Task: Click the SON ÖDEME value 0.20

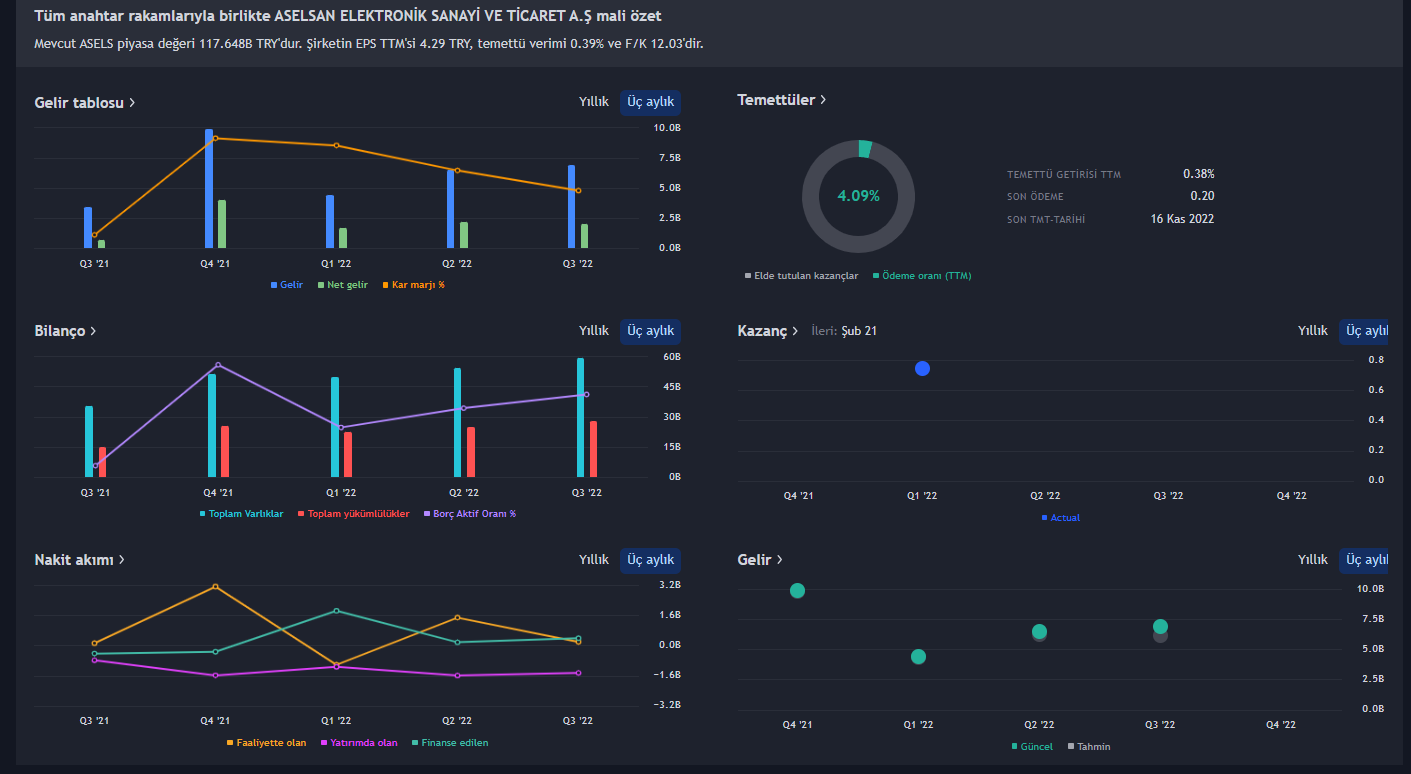Action: (1202, 196)
